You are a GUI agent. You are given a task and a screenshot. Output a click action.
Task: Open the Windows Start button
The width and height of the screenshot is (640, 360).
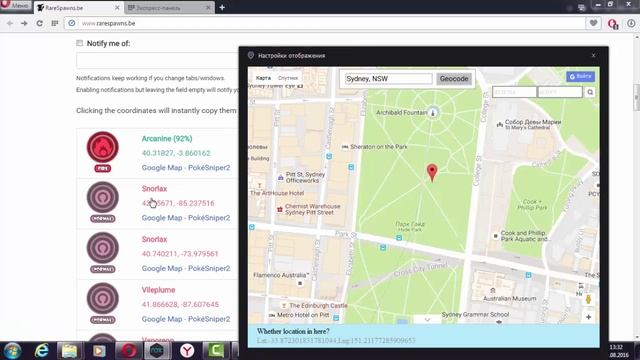[12, 351]
